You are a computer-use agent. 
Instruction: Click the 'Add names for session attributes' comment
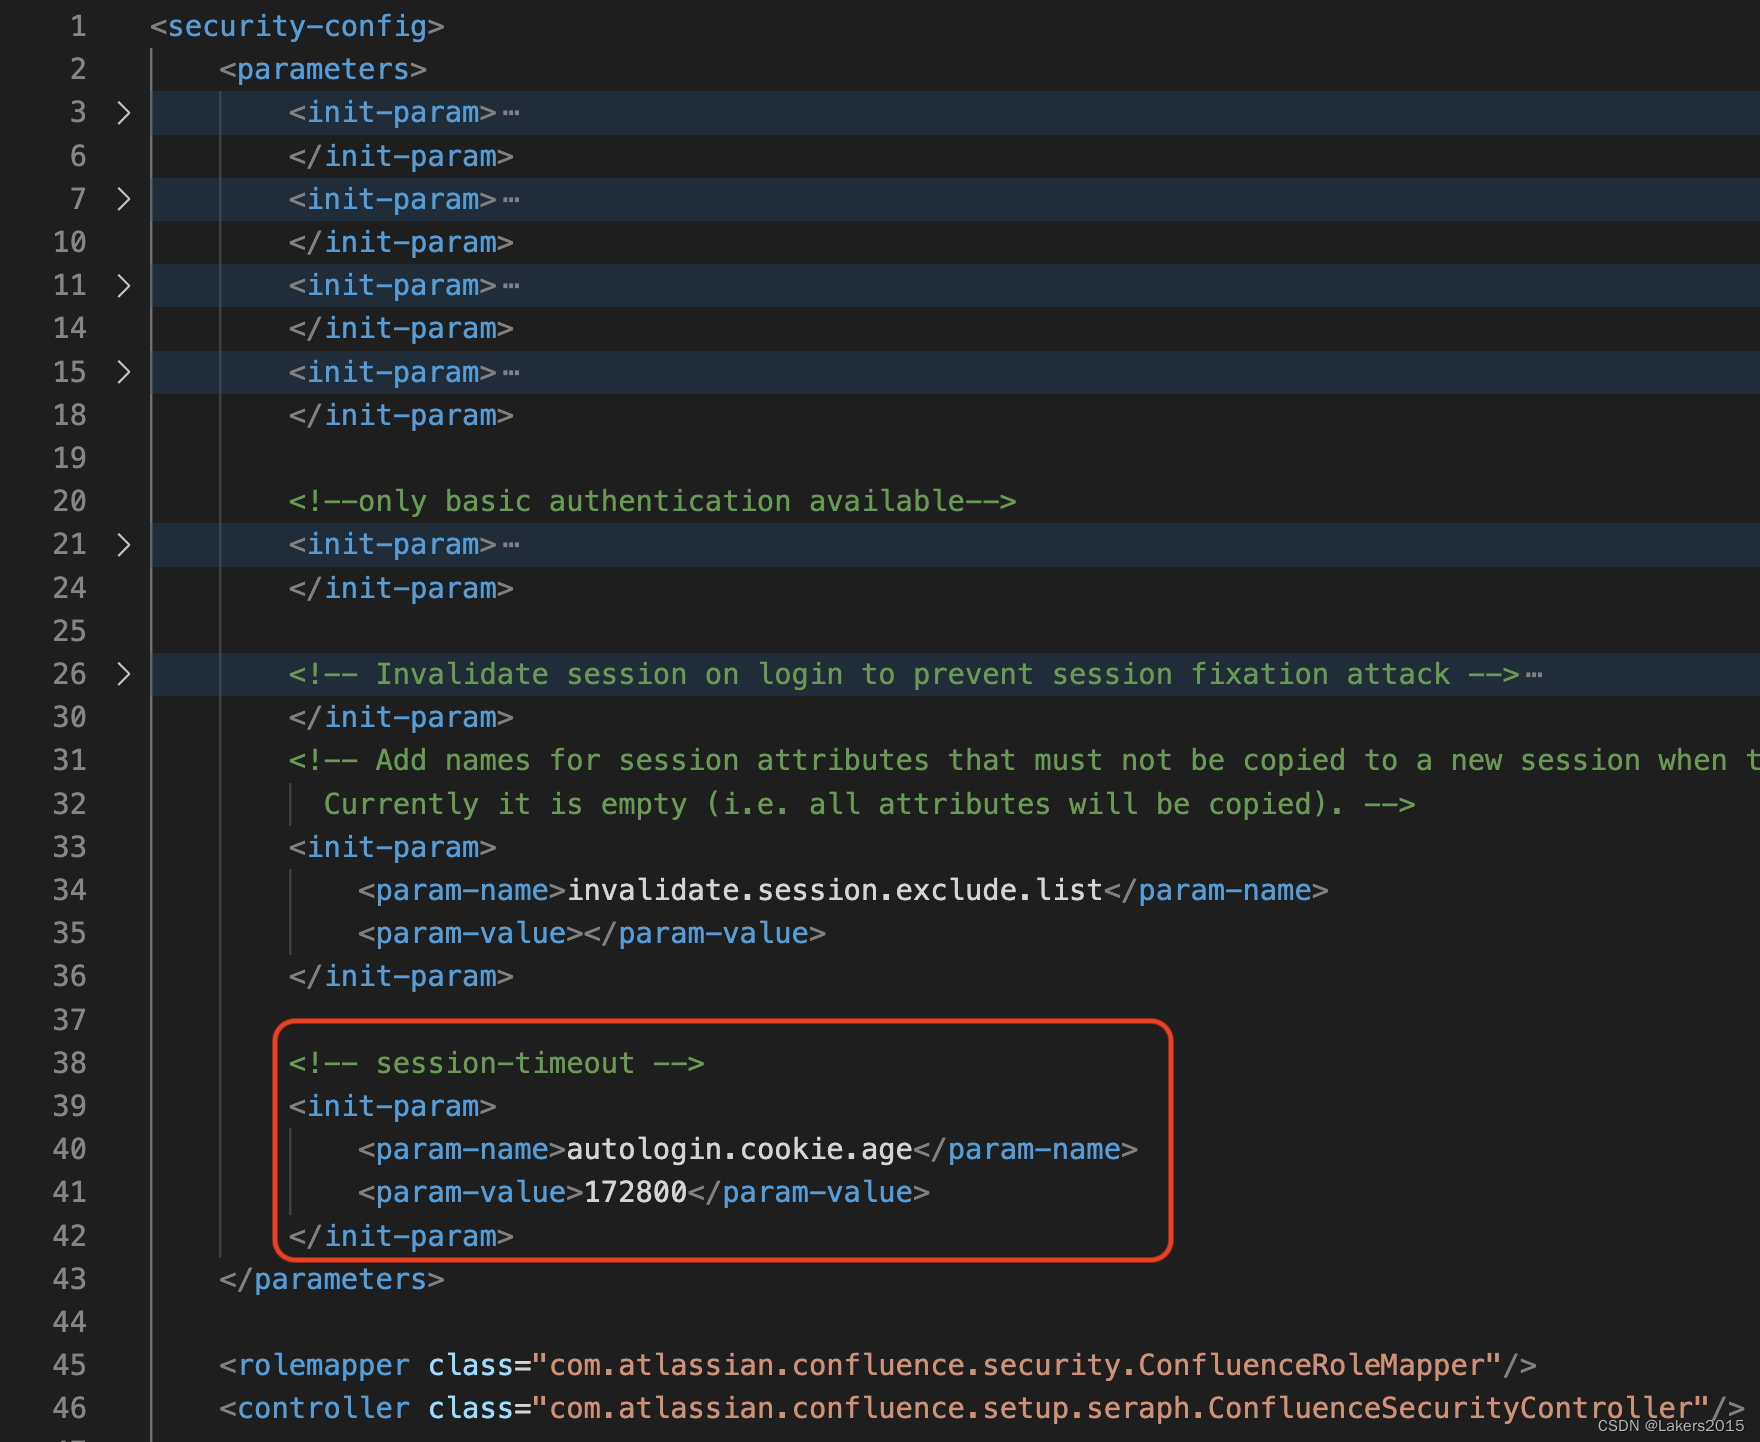[x=1024, y=760]
